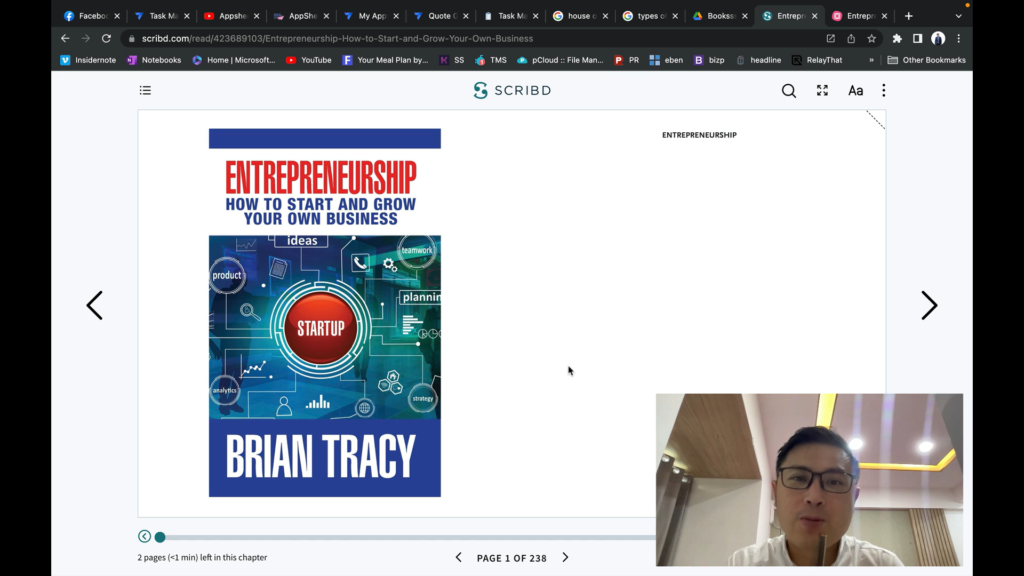
Task: Click the ENTREPRENEURSHIP heading on the right page
Action: (699, 135)
